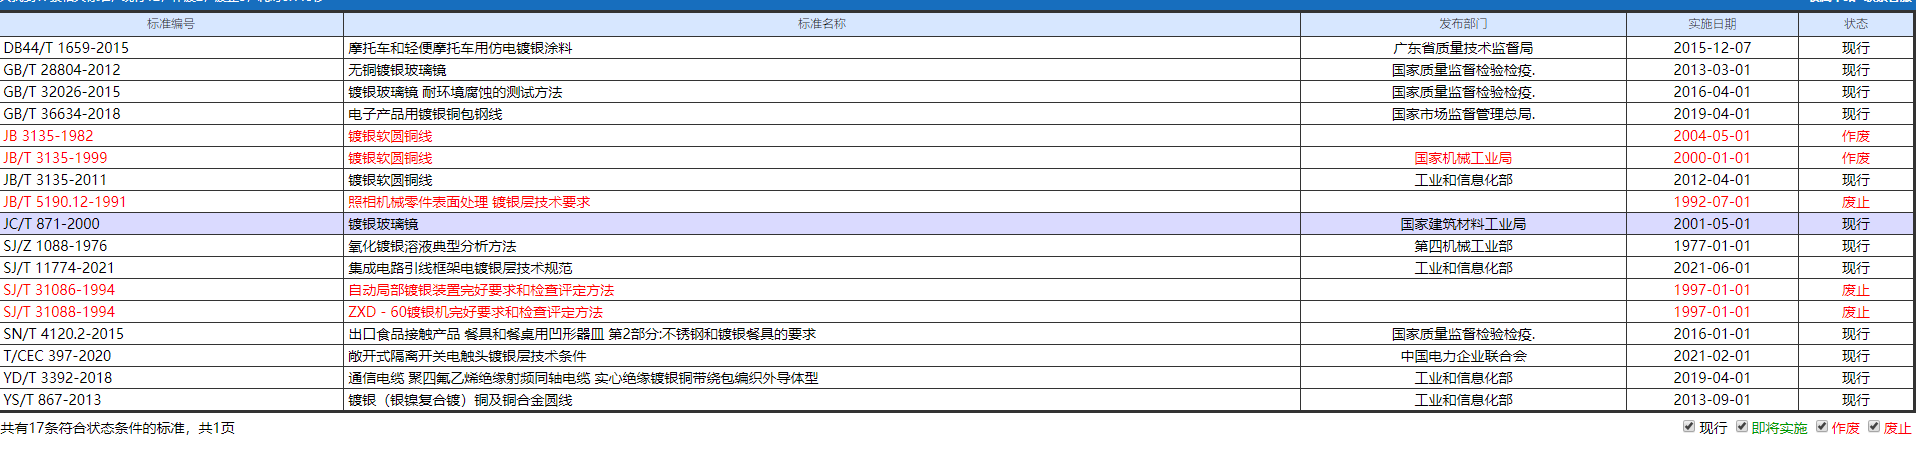This screenshot has width=1916, height=455.
Task: Open the 镀银玻璃镜 耐环境腐蚀的测试方法 entry
Action: (x=455, y=92)
